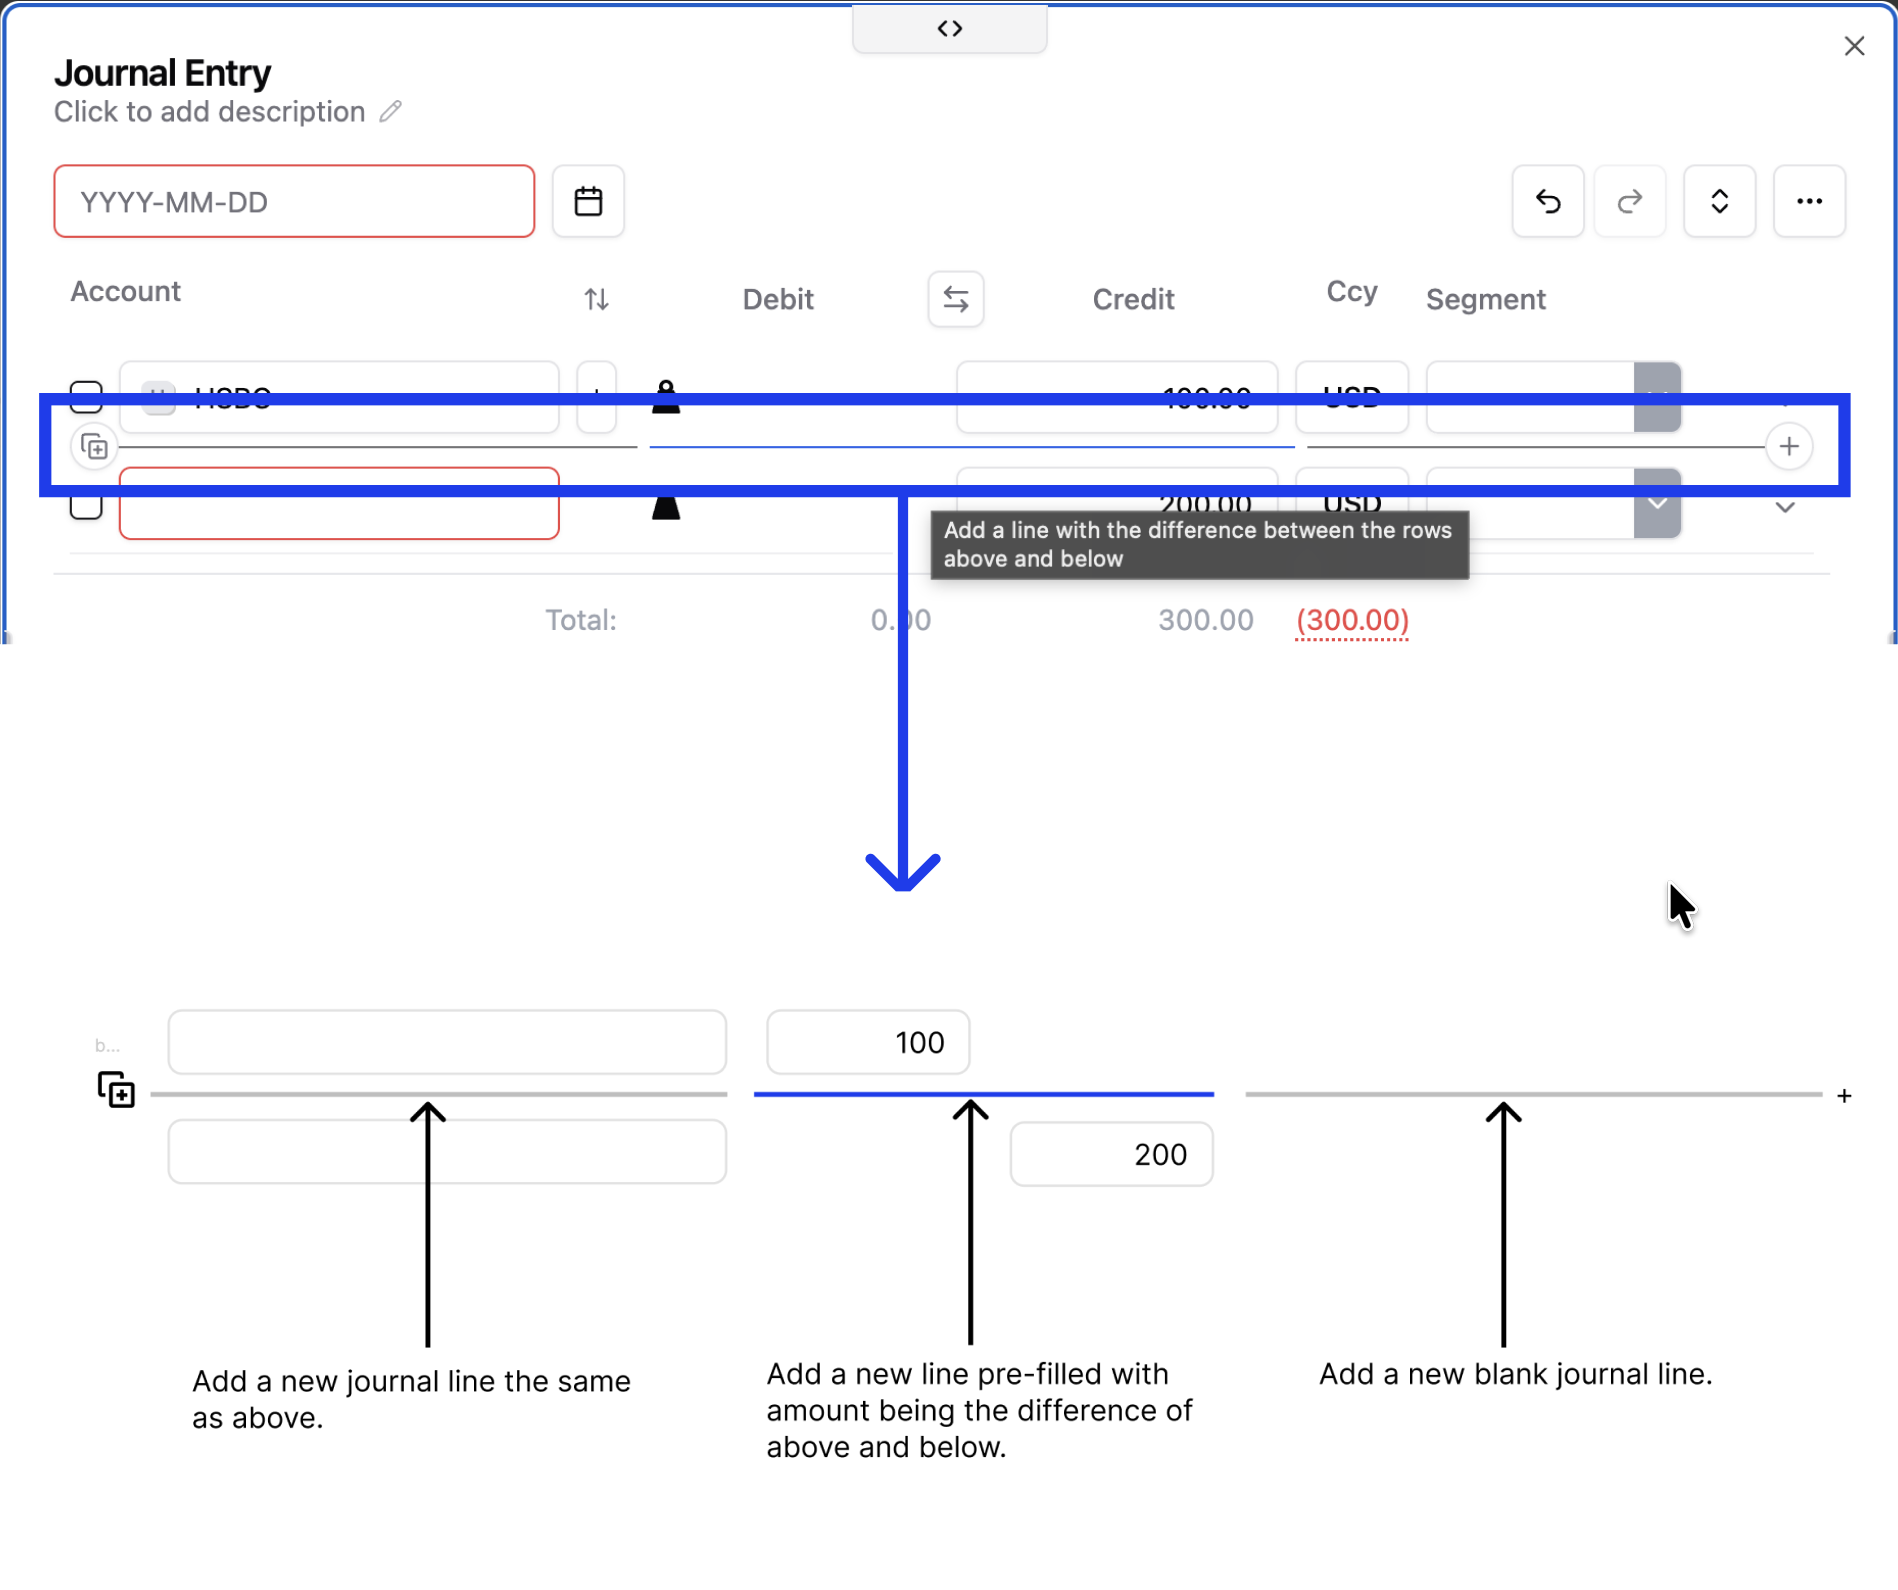The height and width of the screenshot is (1590, 1898).
Task: Close the Journal Entry dialog
Action: click(x=1854, y=46)
